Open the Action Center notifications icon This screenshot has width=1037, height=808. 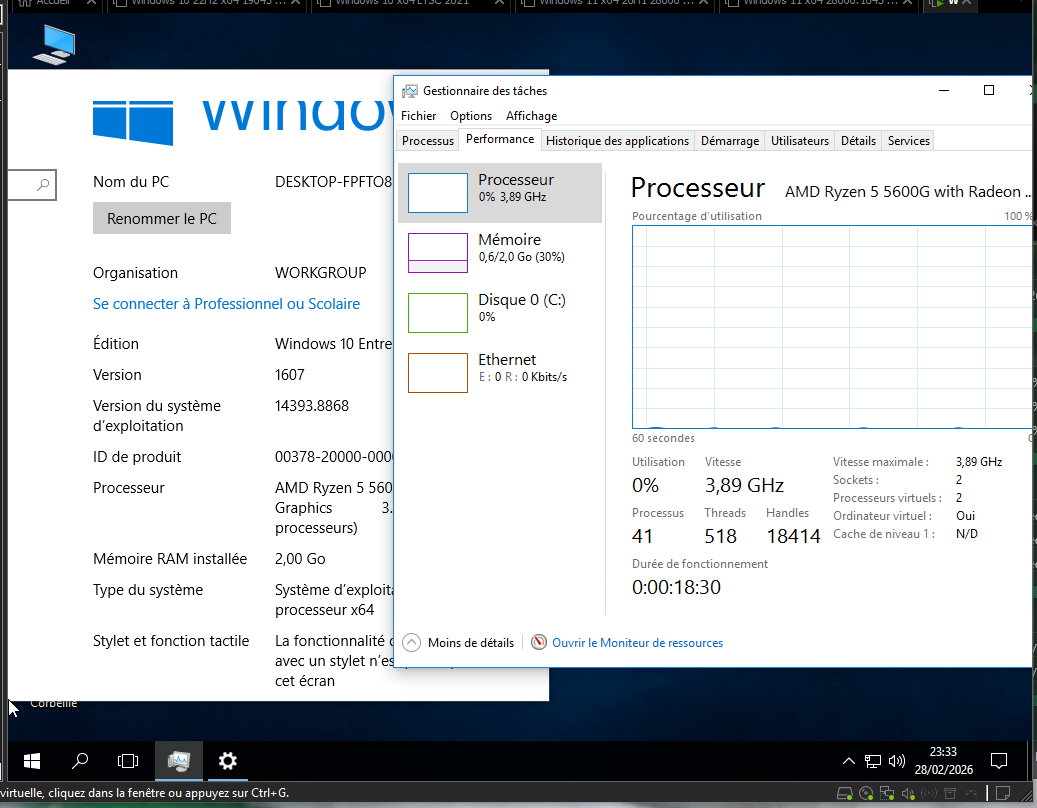[x=999, y=761]
